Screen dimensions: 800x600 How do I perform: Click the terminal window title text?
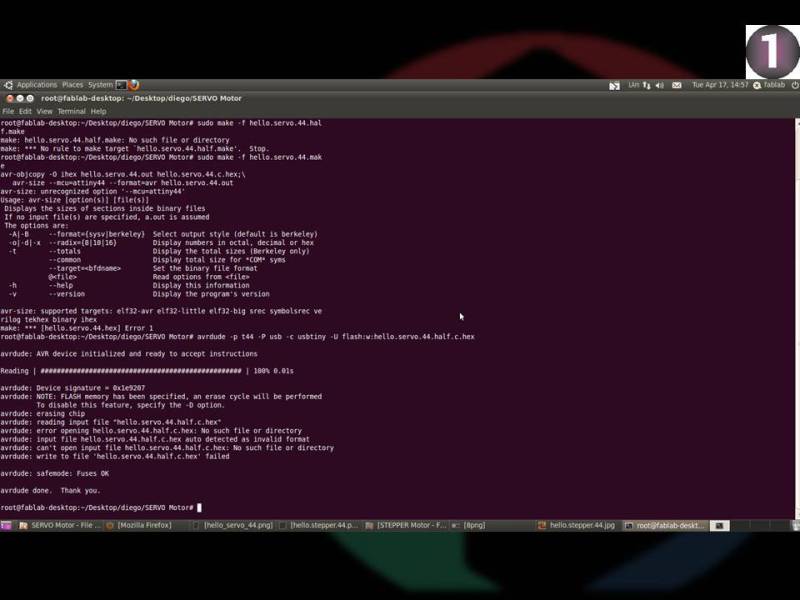pos(141,98)
